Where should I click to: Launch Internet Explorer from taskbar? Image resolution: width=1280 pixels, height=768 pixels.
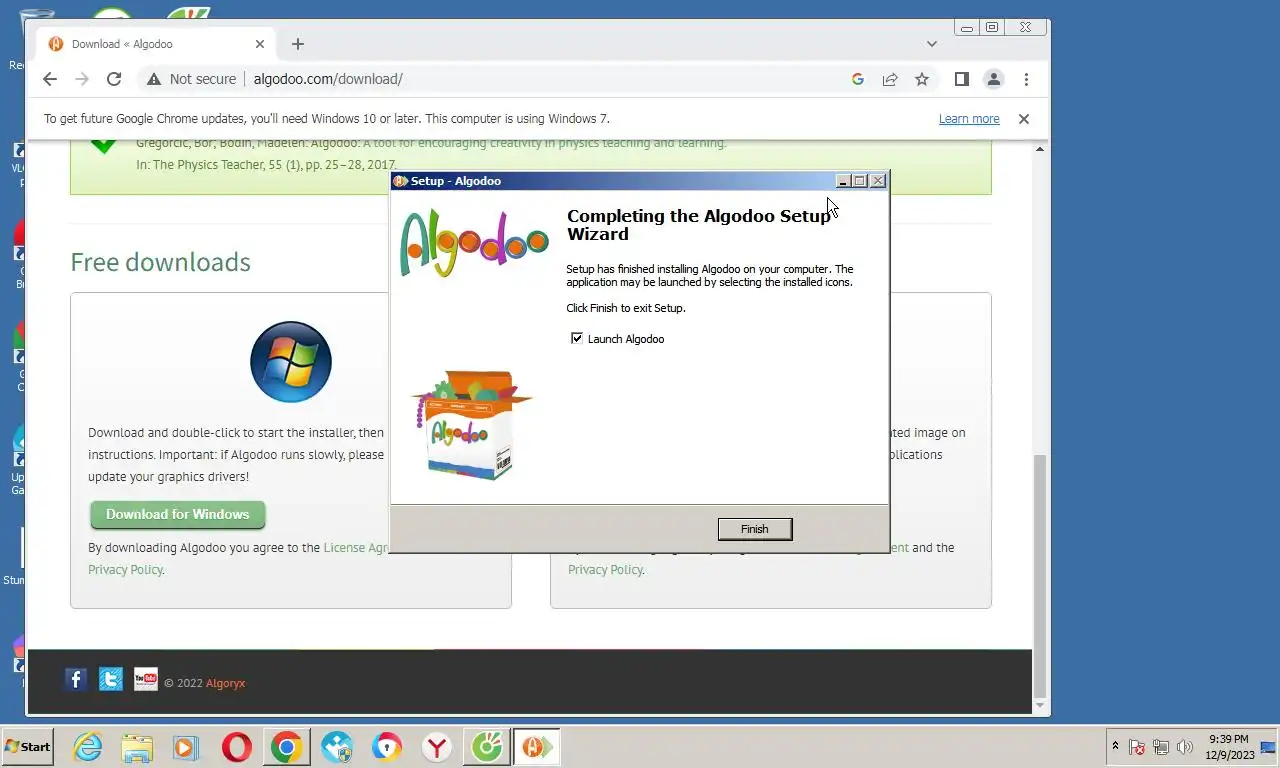click(88, 747)
